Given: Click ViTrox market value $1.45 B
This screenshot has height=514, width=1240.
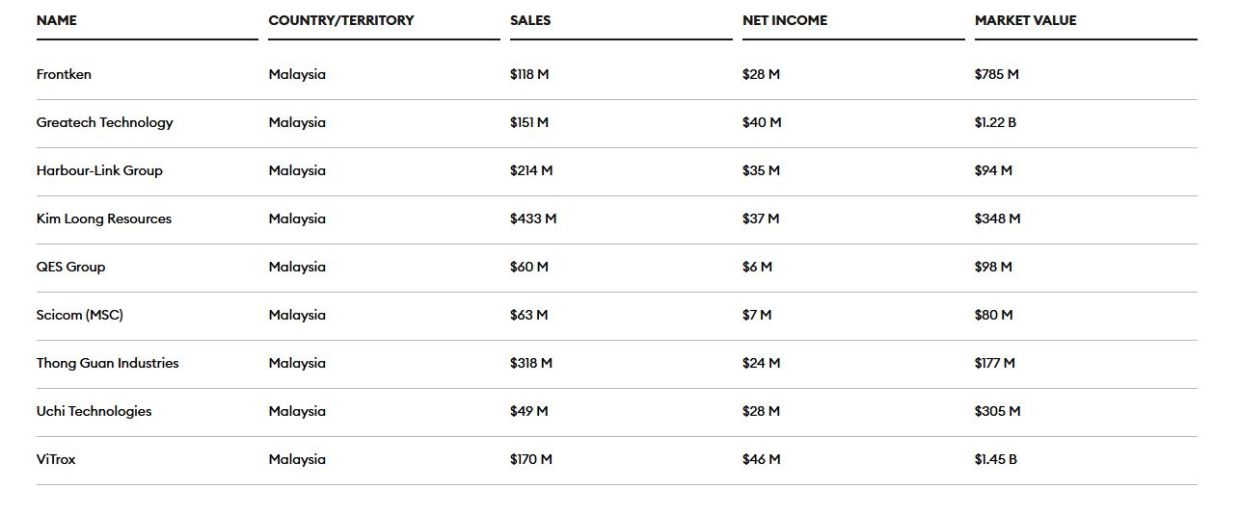Looking at the screenshot, I should point(996,459).
